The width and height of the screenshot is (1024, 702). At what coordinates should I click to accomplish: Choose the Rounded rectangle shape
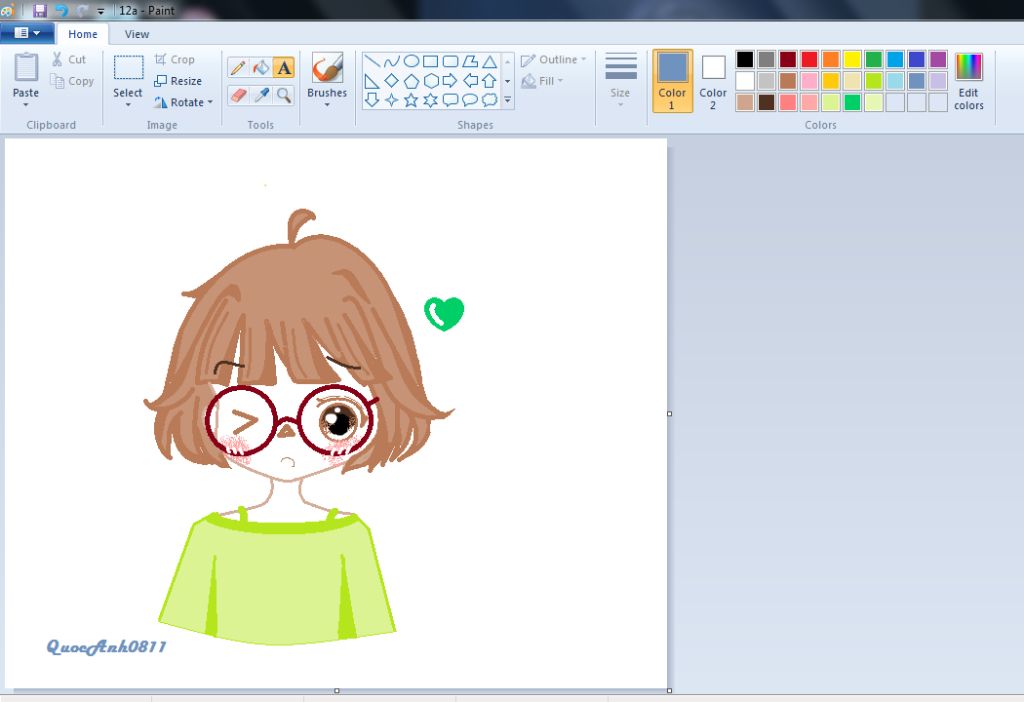[450, 61]
